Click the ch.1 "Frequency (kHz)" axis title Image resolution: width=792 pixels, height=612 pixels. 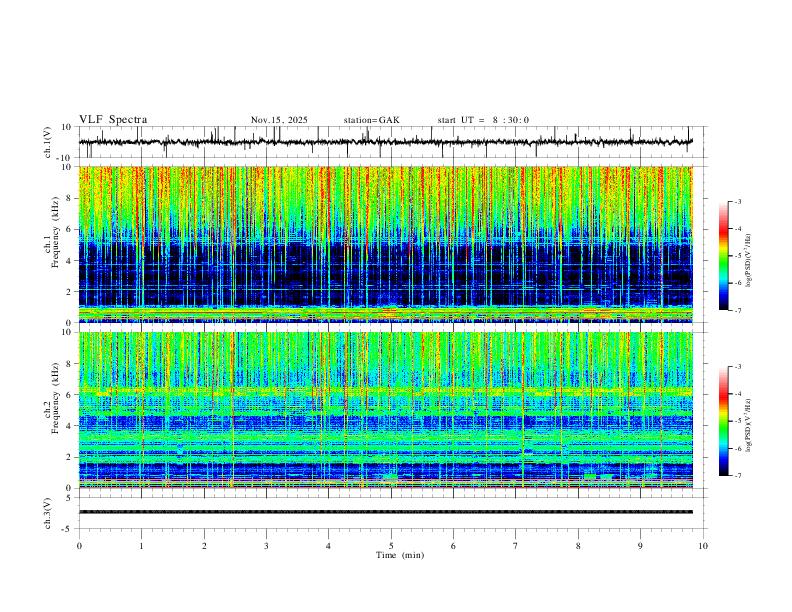pos(55,232)
